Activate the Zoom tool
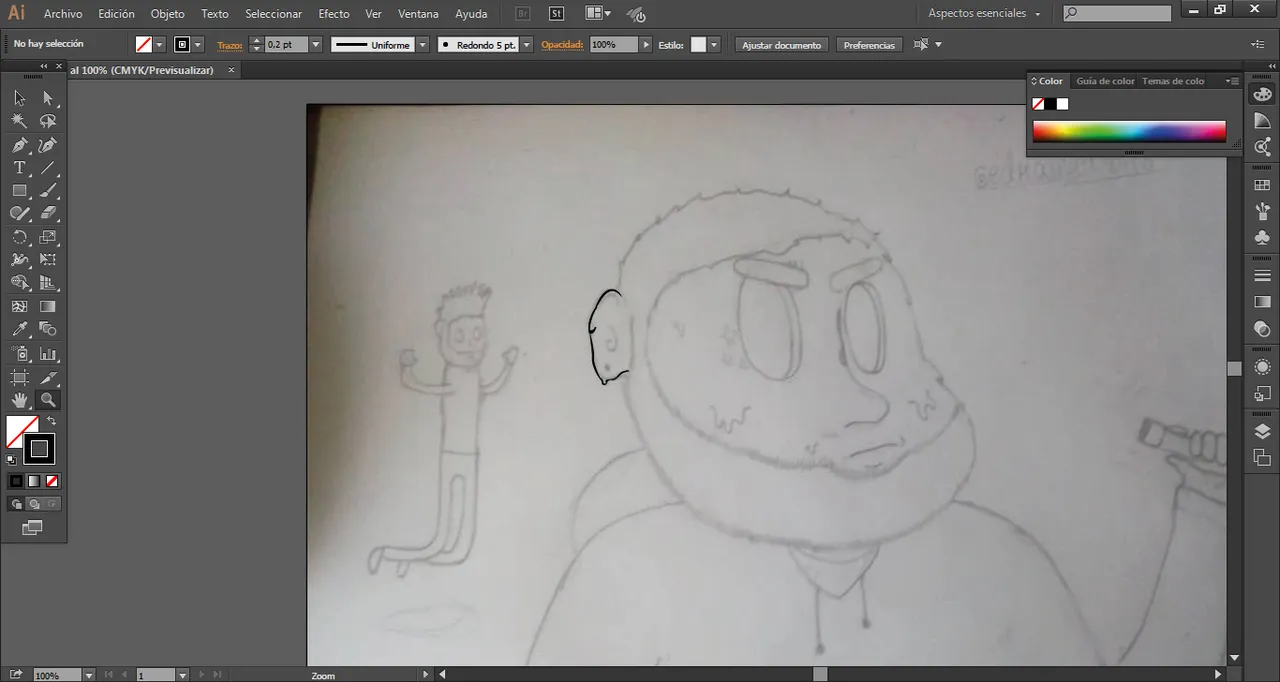 point(47,400)
